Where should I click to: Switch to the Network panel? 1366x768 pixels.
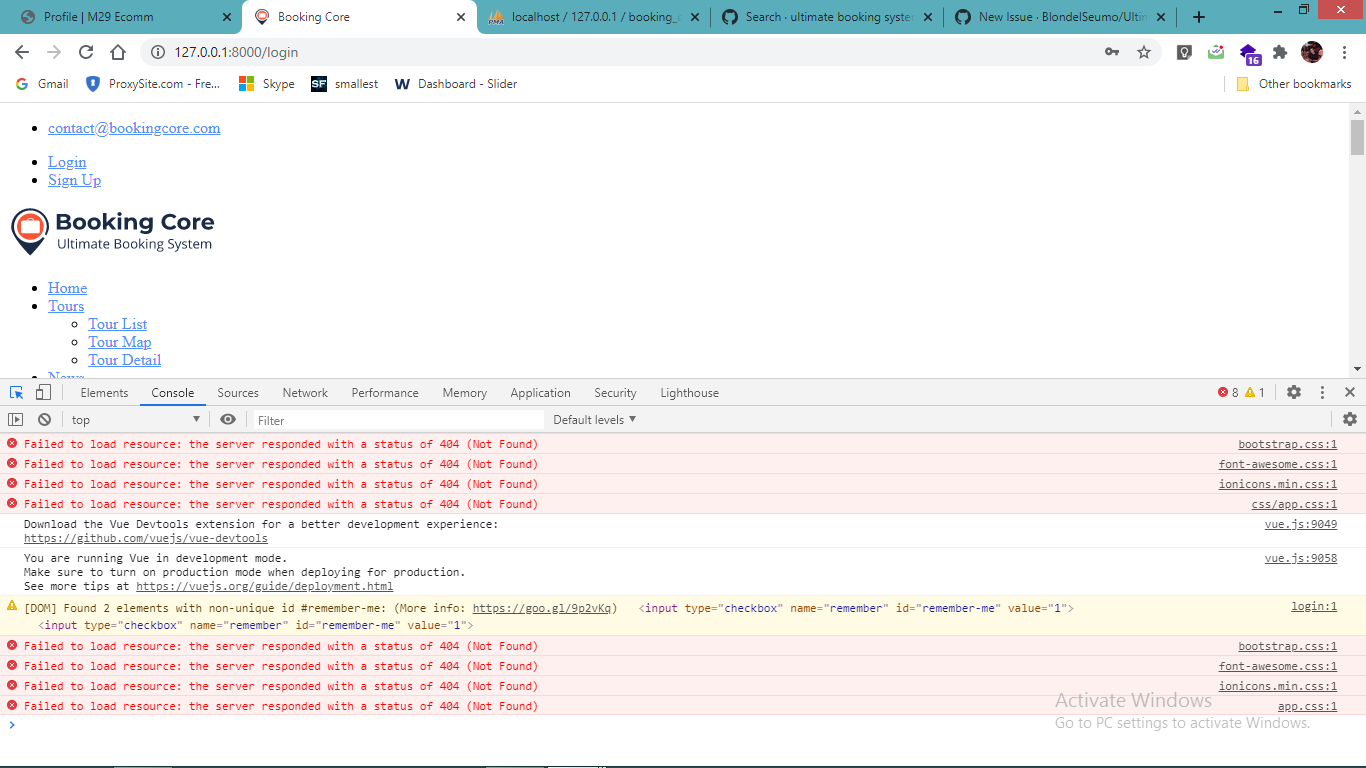[x=305, y=393]
